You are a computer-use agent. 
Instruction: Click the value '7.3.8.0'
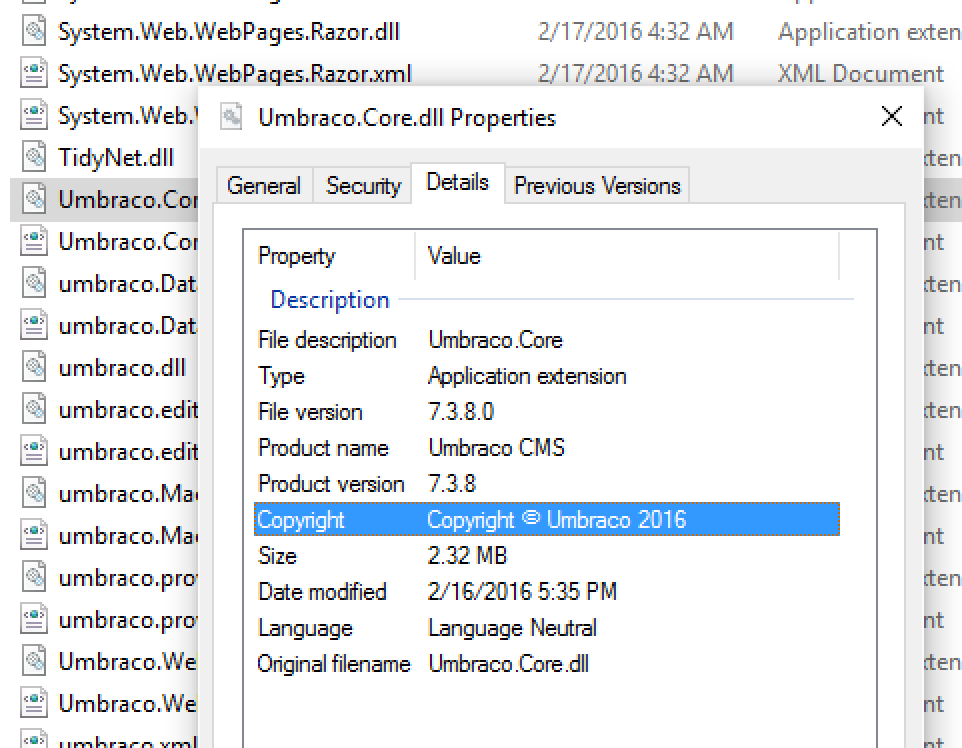(x=461, y=412)
